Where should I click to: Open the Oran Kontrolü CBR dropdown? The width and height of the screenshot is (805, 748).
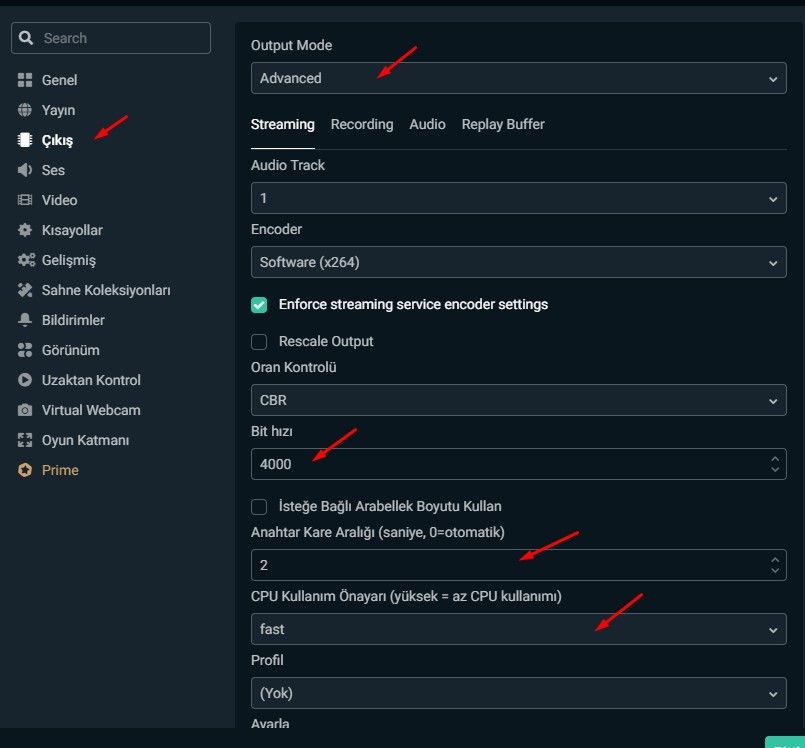click(518, 400)
